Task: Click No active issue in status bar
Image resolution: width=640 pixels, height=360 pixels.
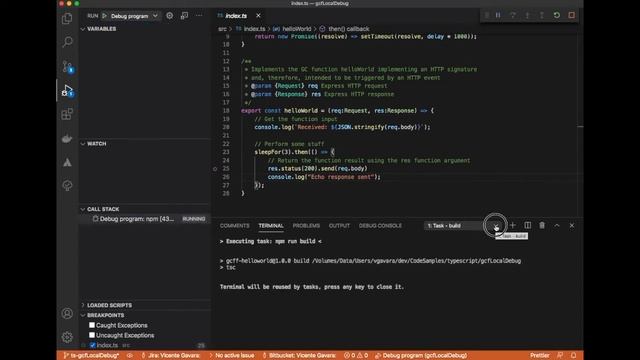Action: (x=231, y=355)
